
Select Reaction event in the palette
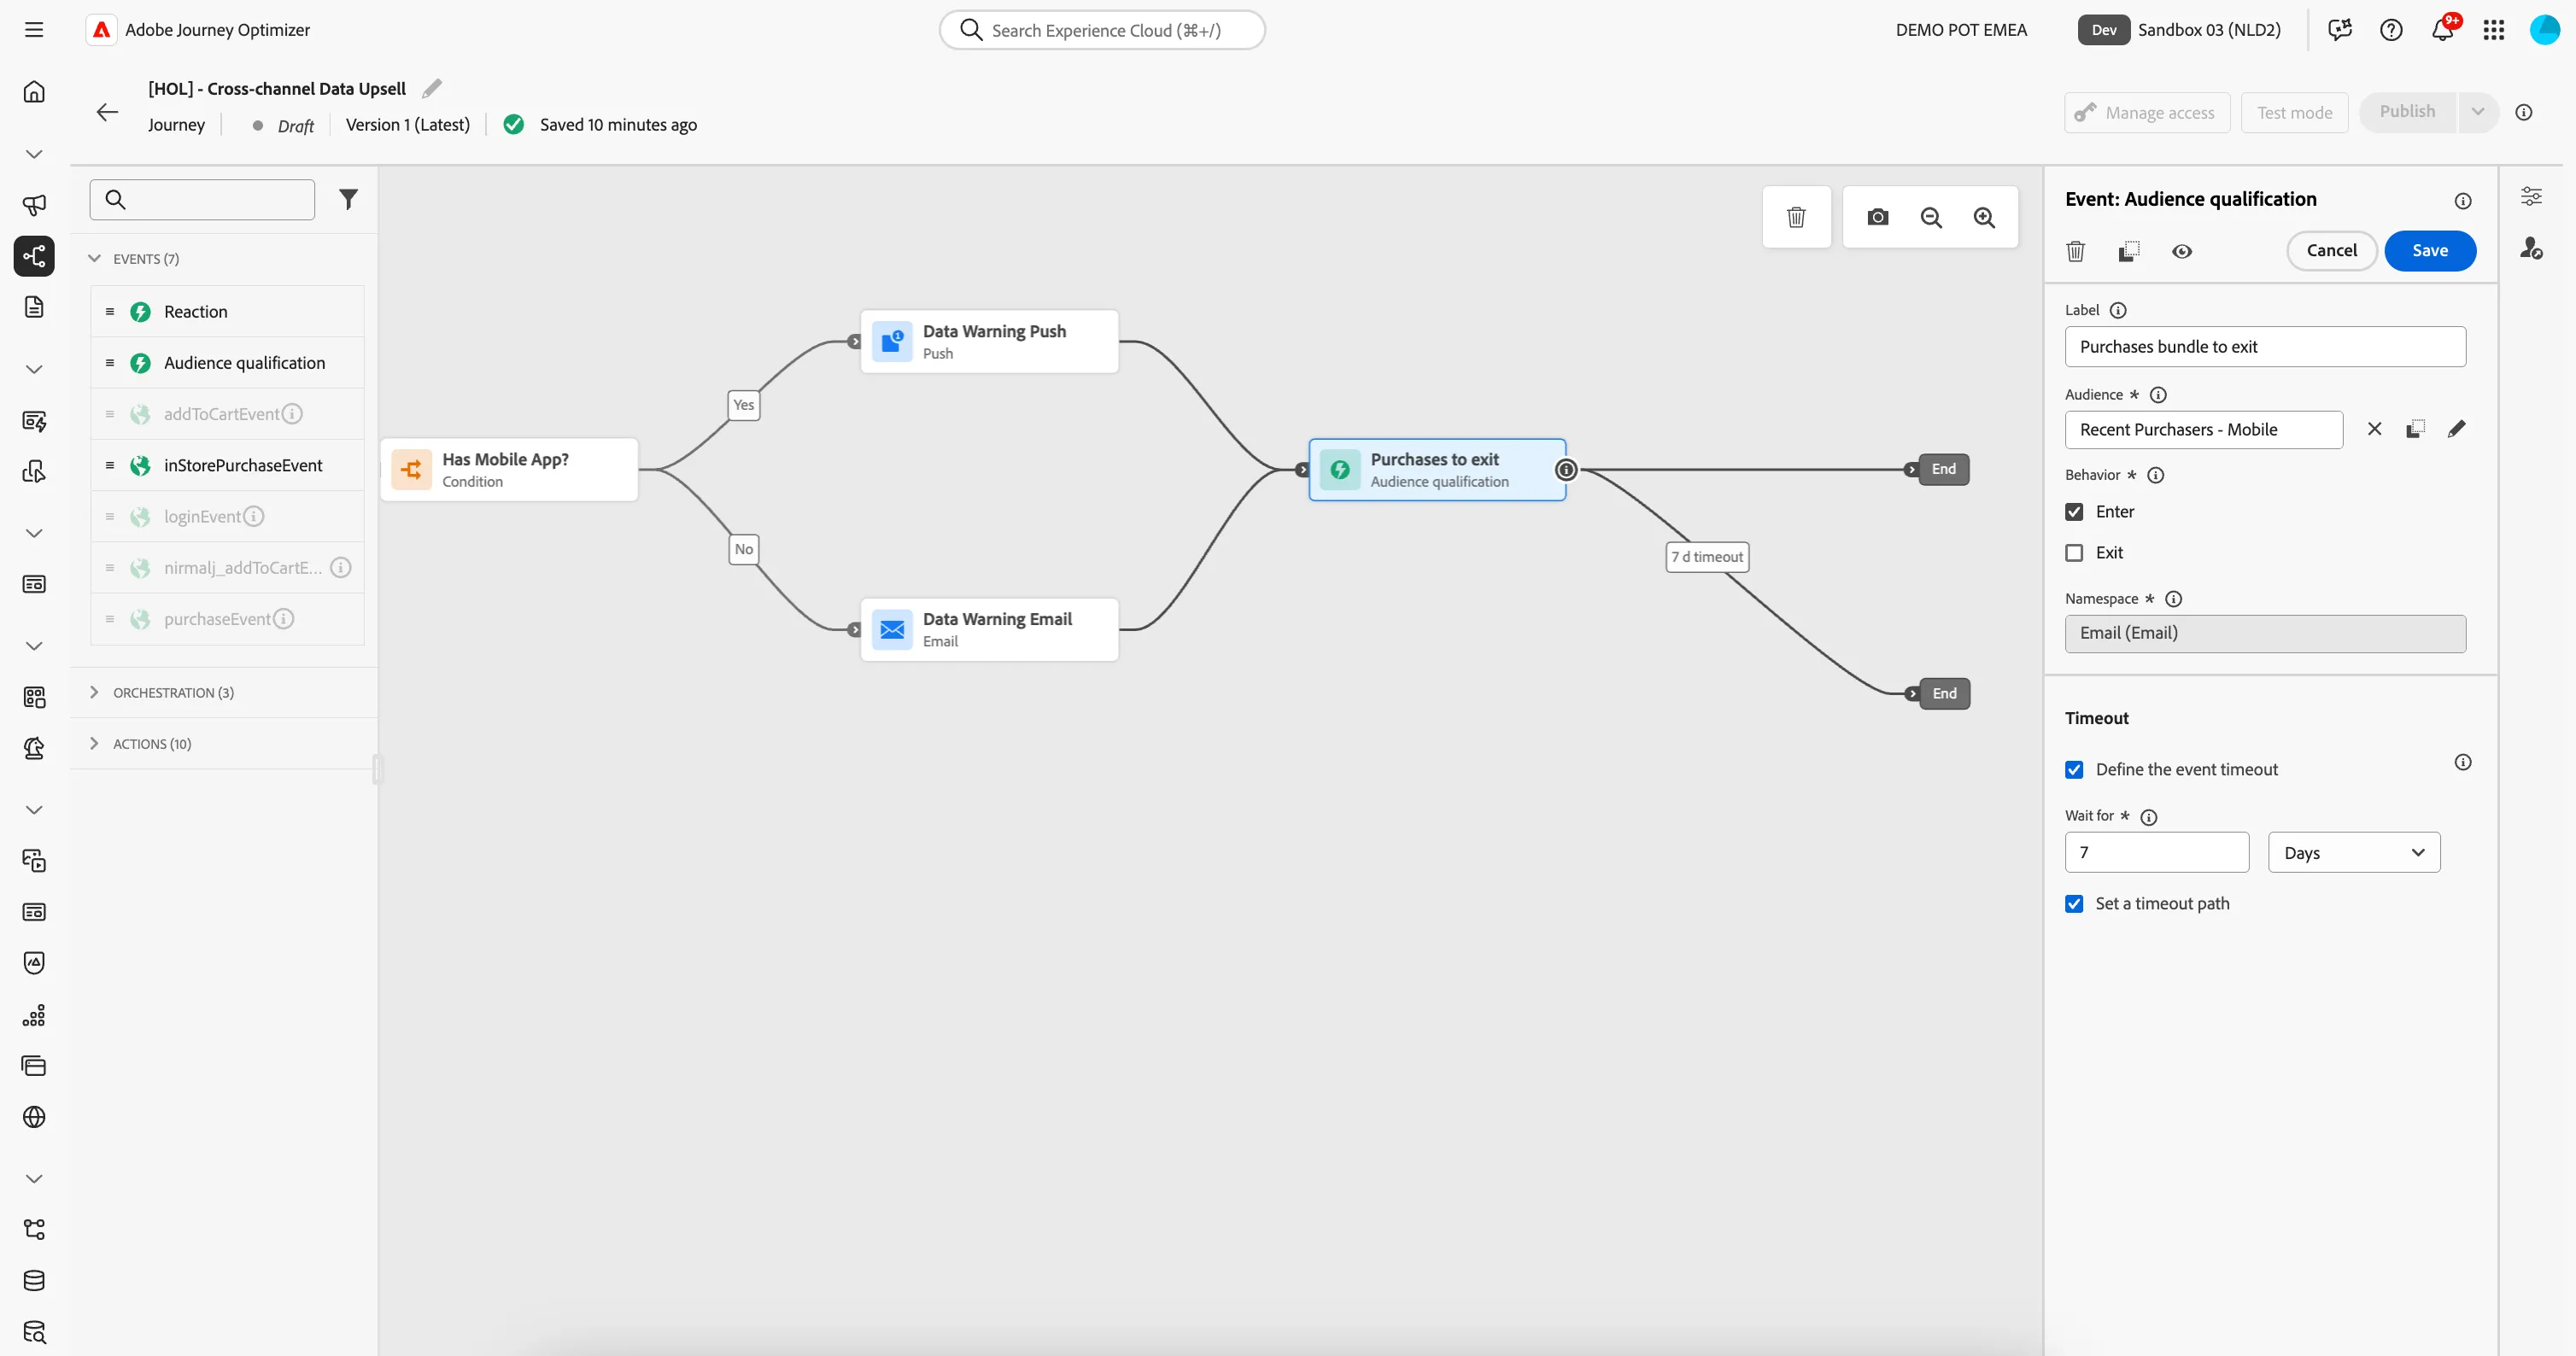click(227, 312)
